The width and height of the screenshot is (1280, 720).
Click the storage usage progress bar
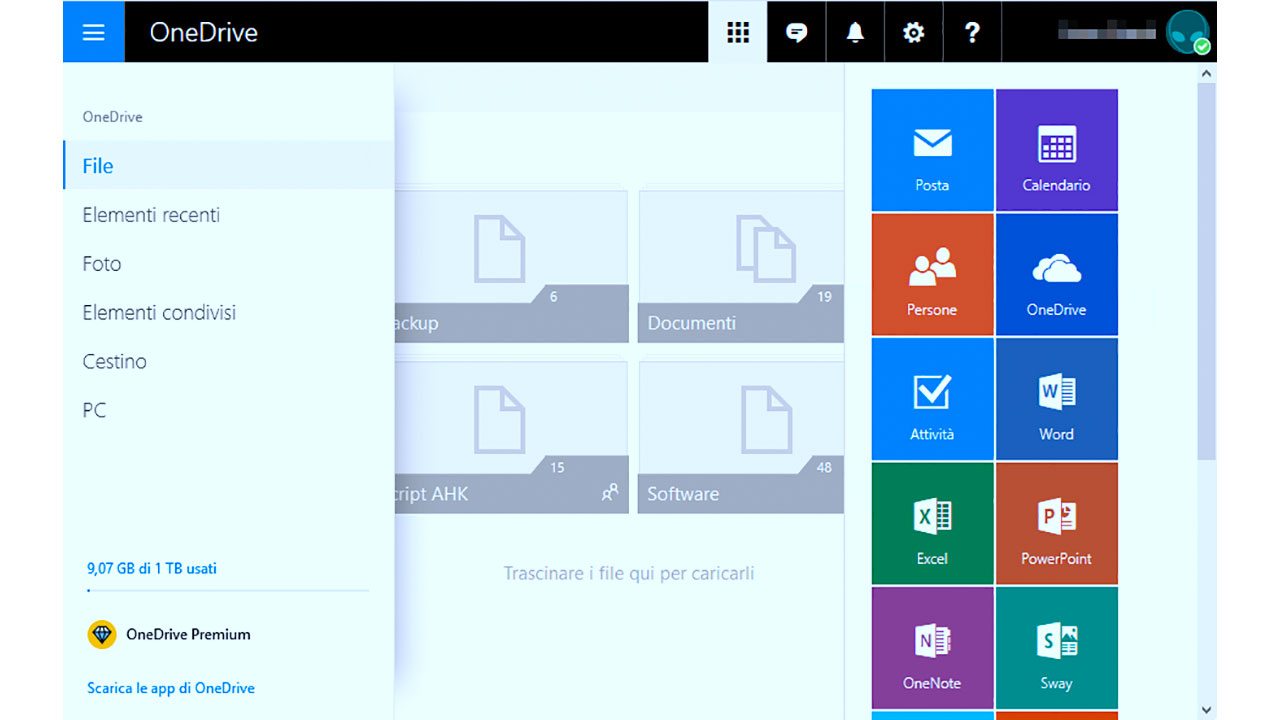(x=228, y=591)
